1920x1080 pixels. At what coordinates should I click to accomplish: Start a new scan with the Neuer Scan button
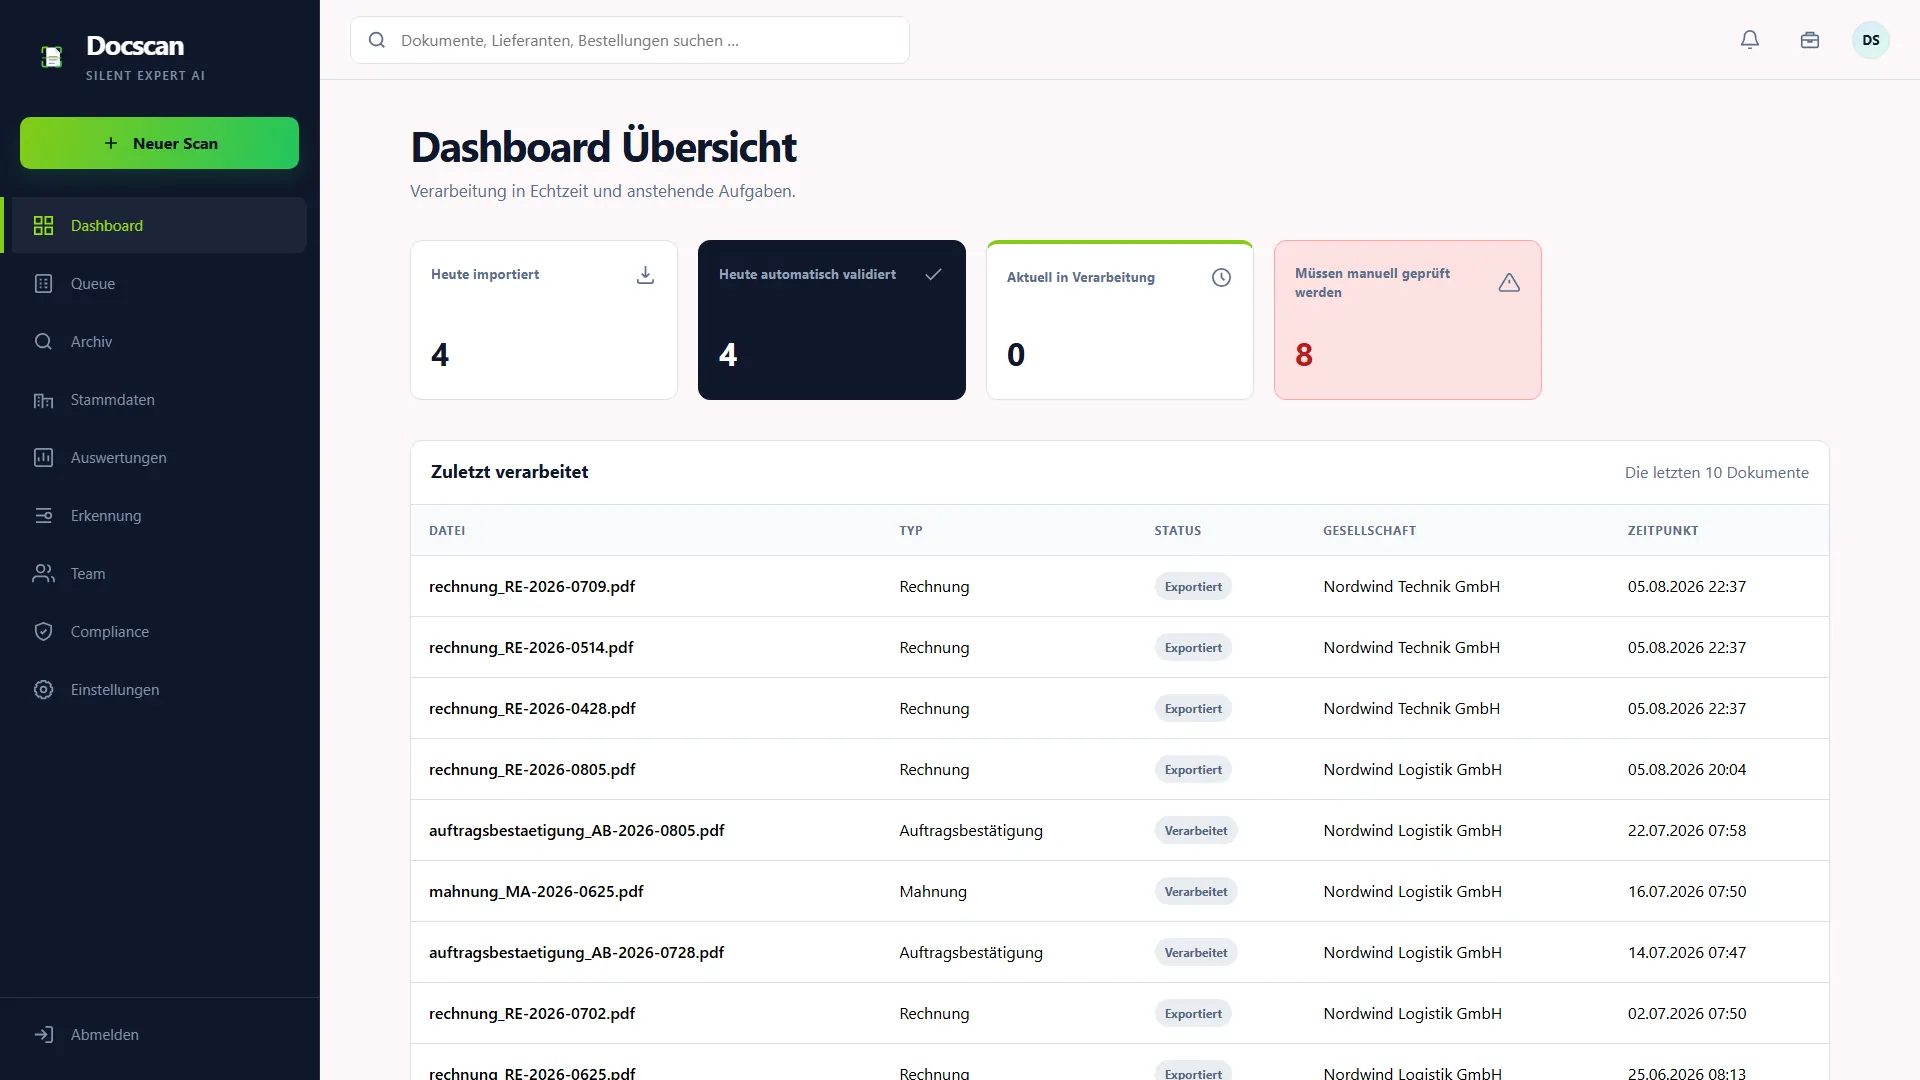pos(159,143)
